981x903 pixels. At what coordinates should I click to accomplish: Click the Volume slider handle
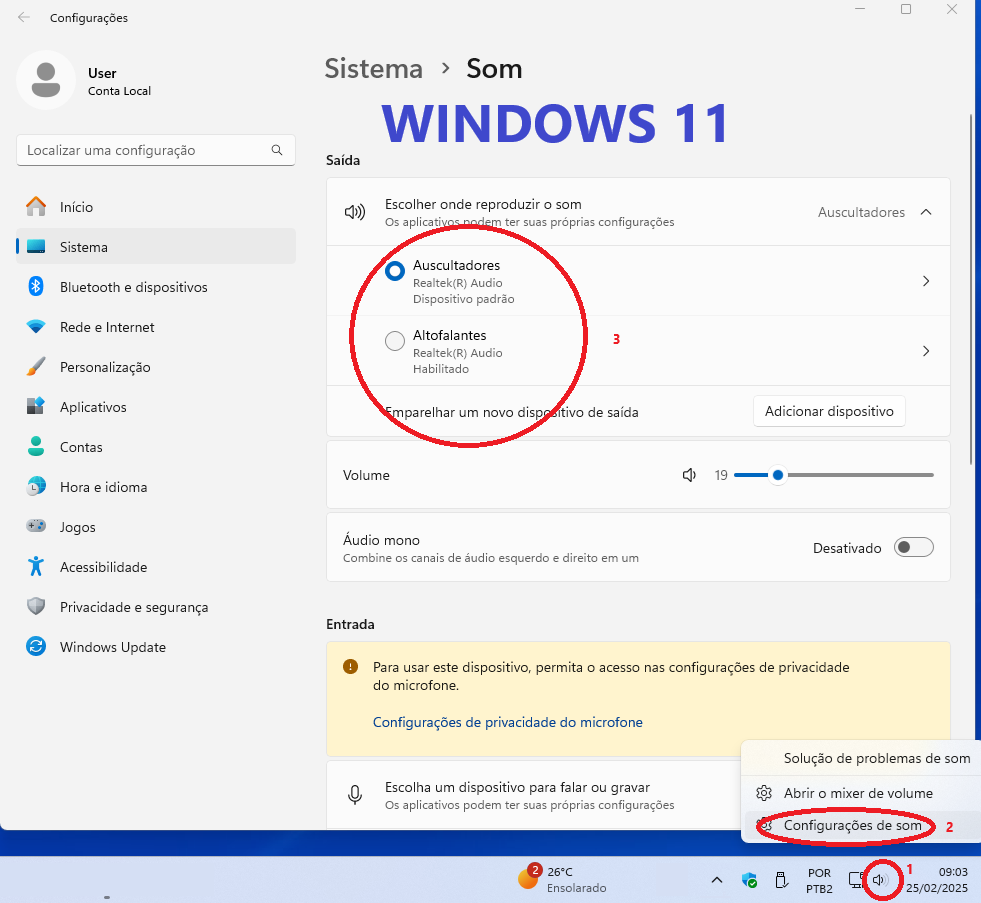[x=778, y=475]
